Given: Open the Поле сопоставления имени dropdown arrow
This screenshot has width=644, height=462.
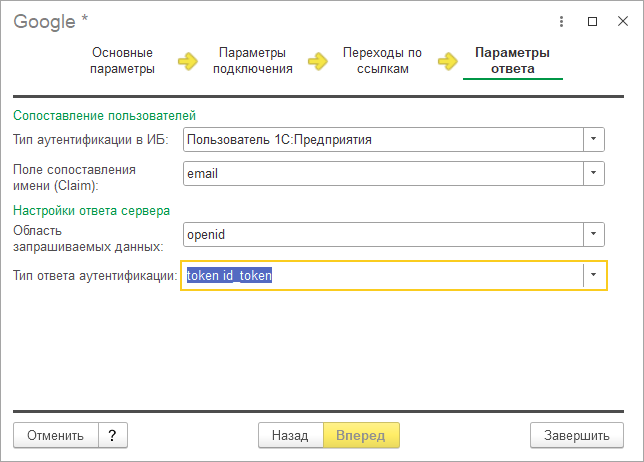Looking at the screenshot, I should pos(594,173).
